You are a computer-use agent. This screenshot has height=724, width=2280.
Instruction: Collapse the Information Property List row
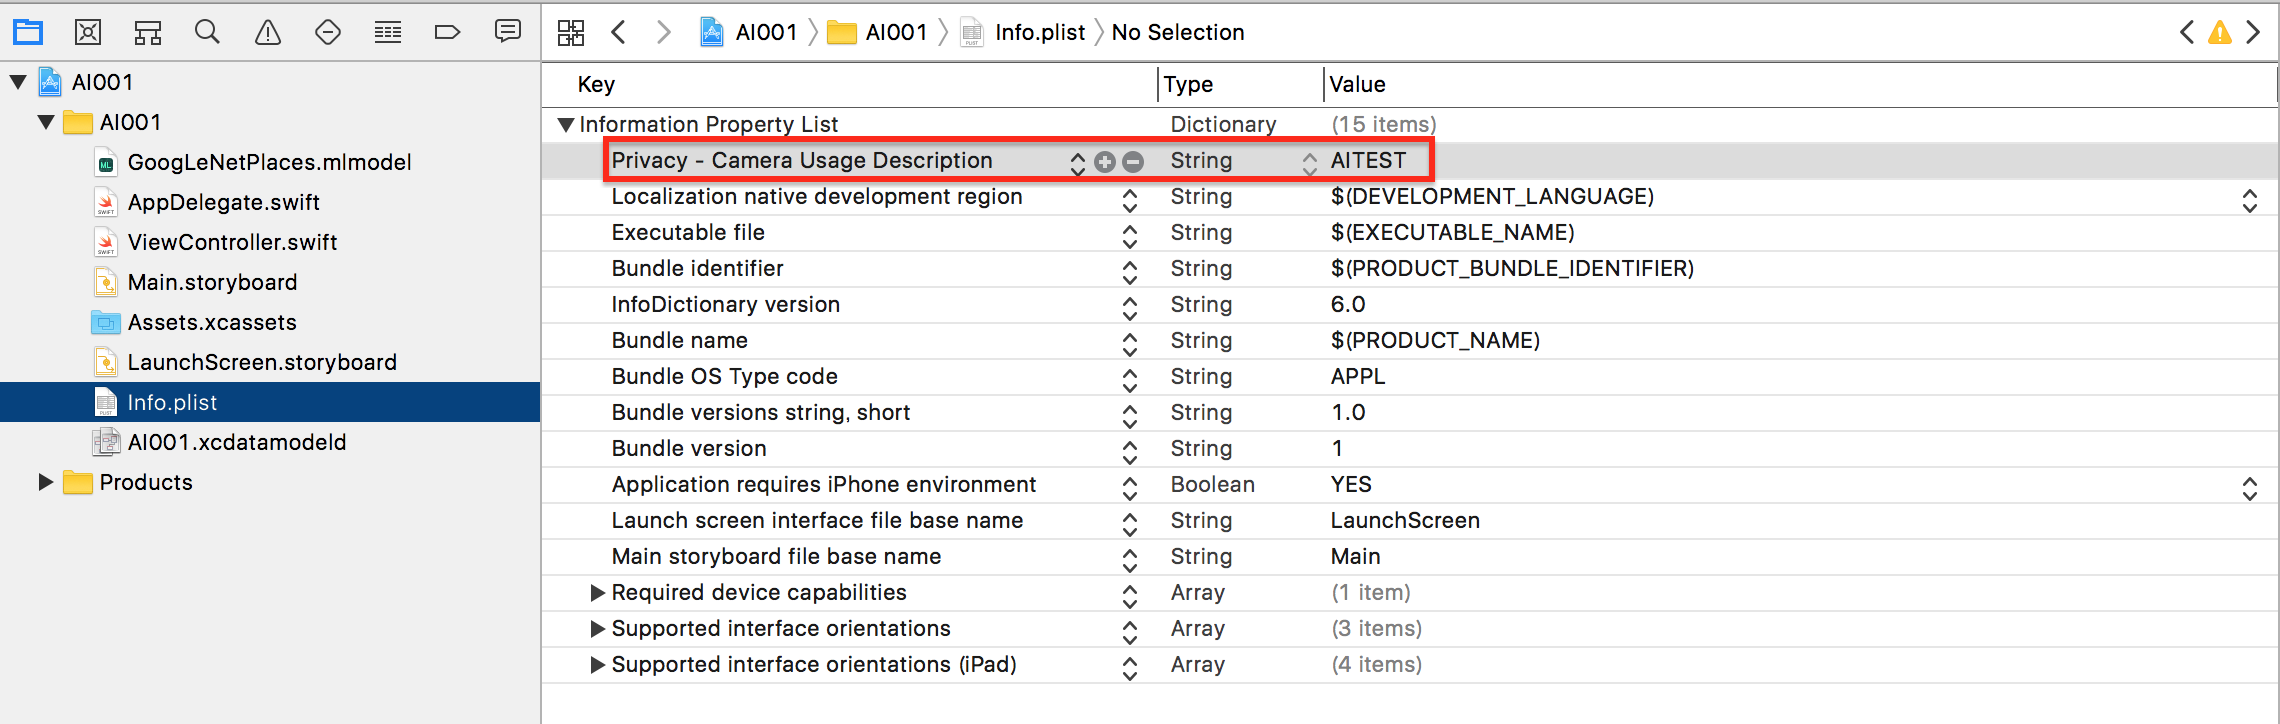pos(566,125)
